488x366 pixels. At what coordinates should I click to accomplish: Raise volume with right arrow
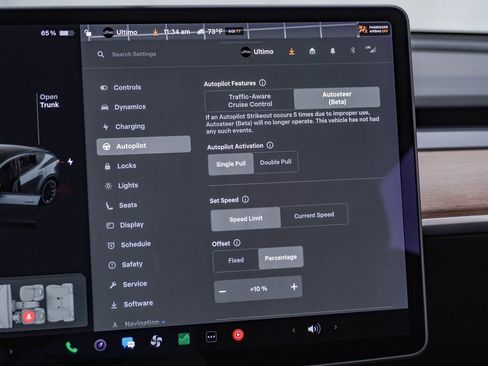click(x=335, y=327)
